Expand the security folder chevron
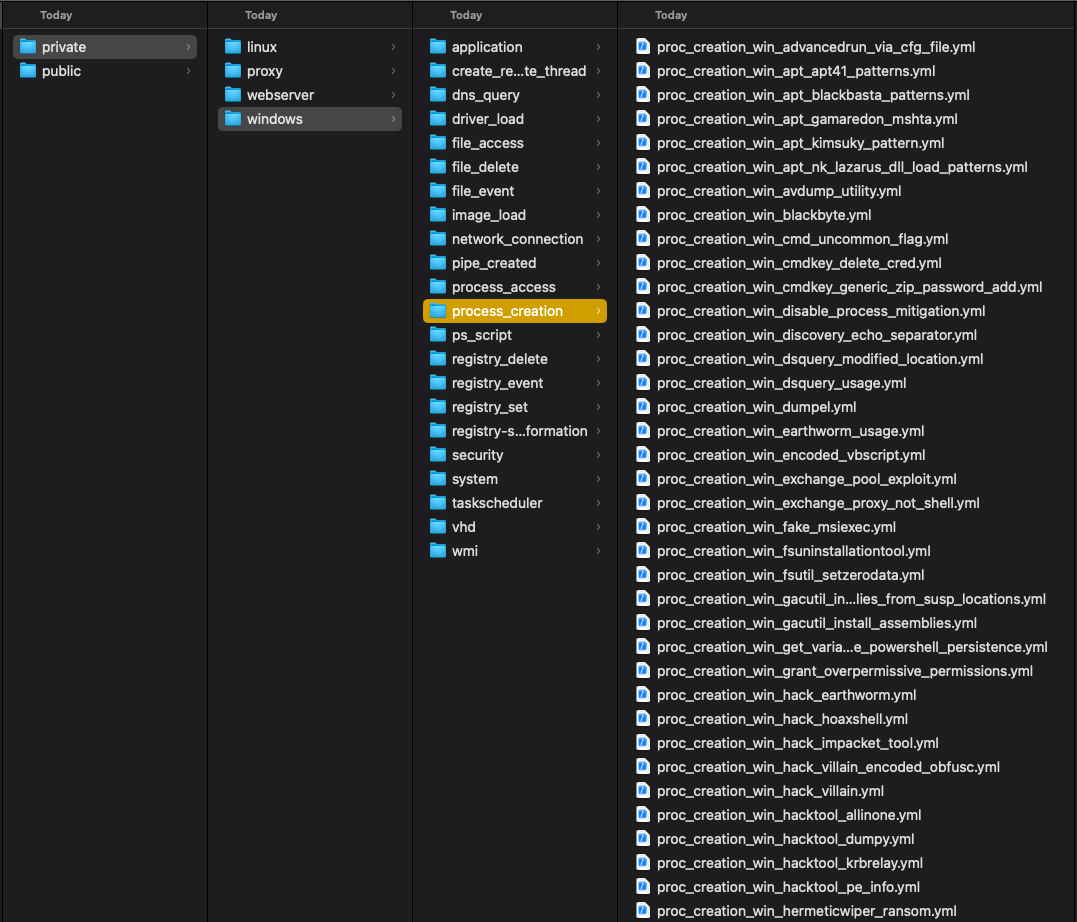 coord(598,455)
